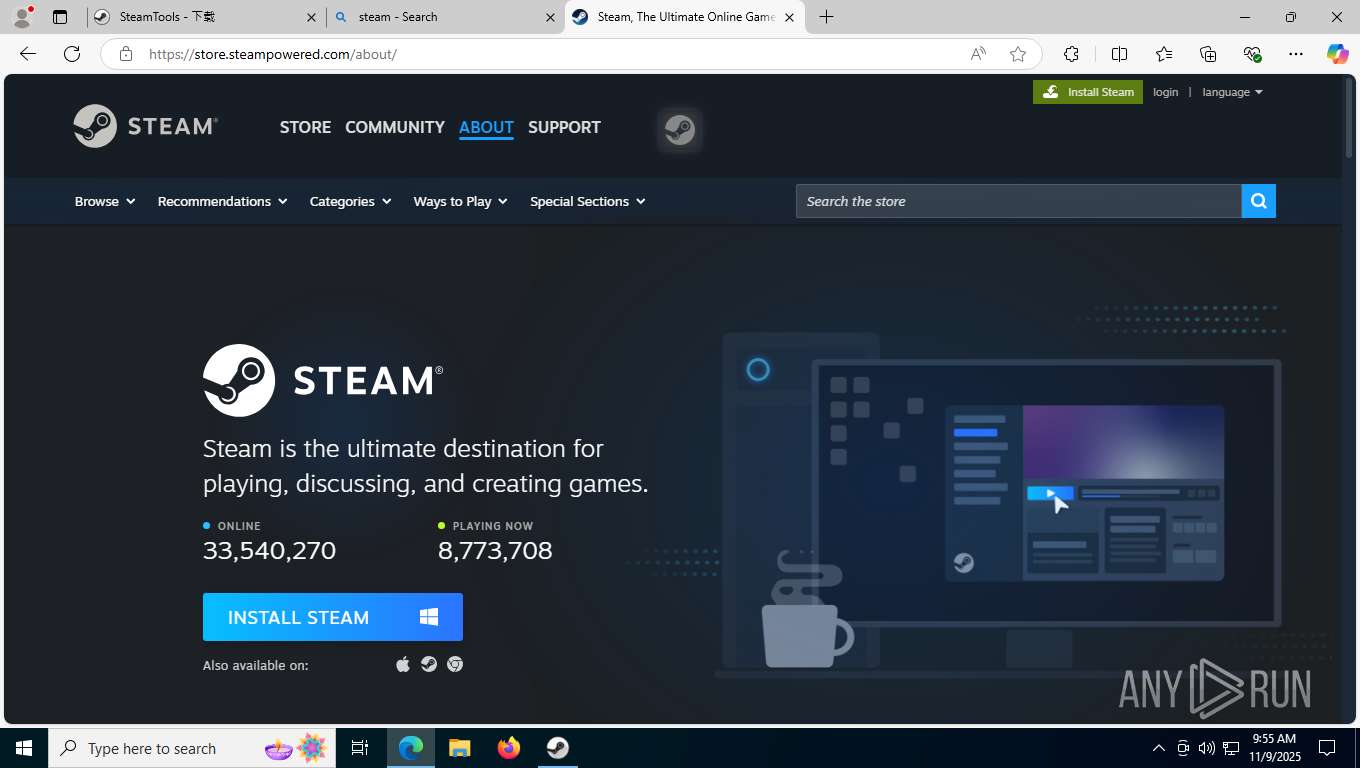Click the green Install Steam header button
The width and height of the screenshot is (1360, 768).
click(1088, 92)
